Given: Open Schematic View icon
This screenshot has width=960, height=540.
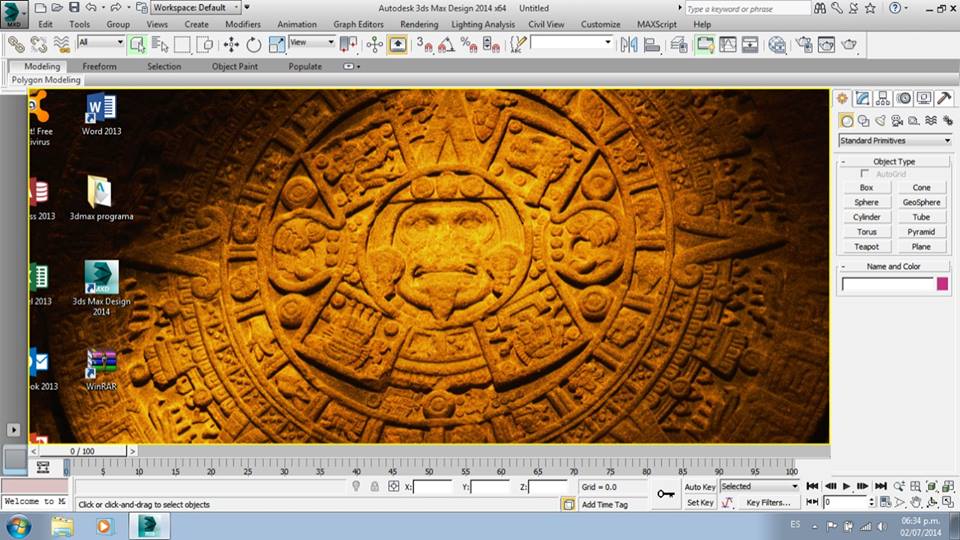Looking at the screenshot, I should [x=750, y=45].
